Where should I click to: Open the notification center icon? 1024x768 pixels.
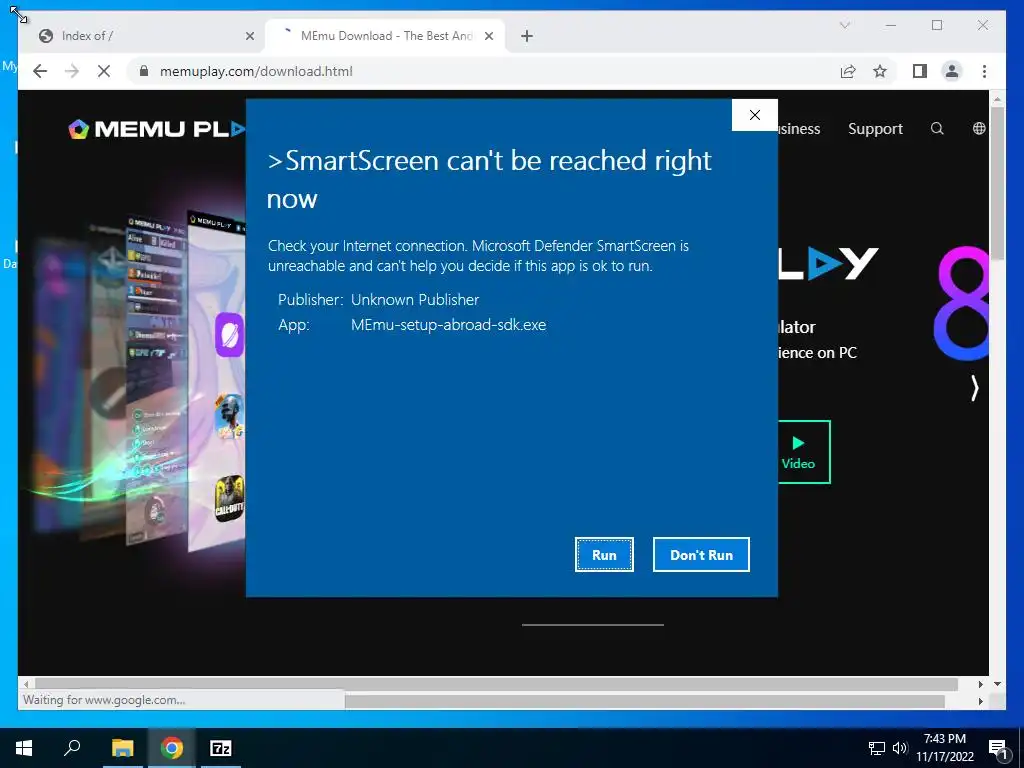998,748
